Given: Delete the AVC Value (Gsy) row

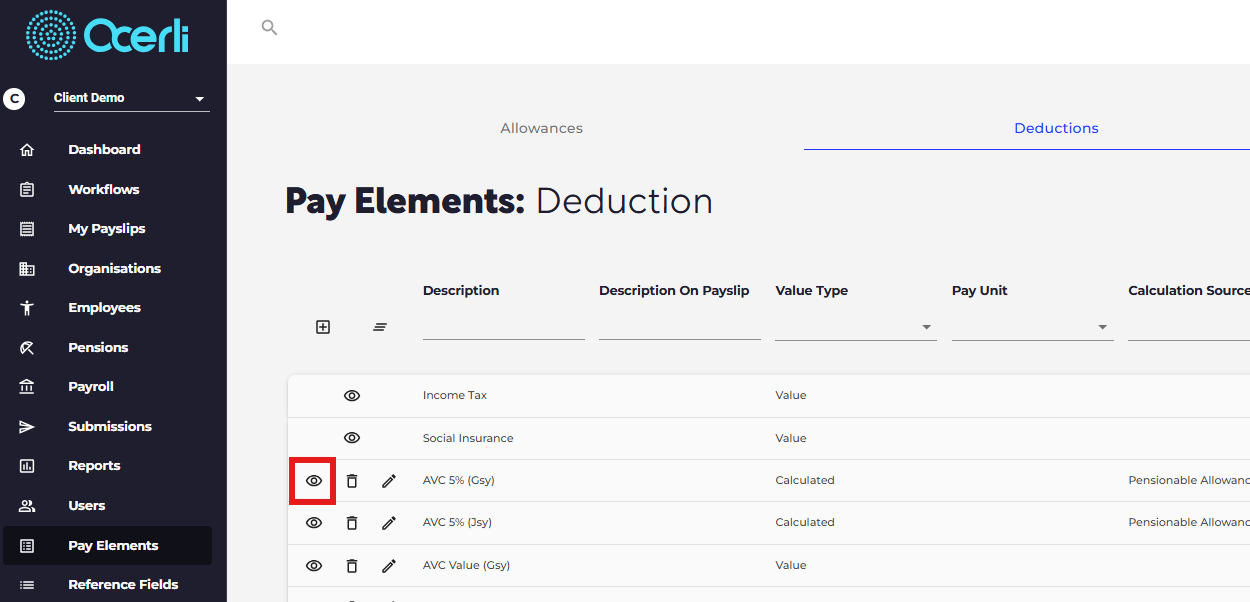Looking at the screenshot, I should tap(352, 566).
